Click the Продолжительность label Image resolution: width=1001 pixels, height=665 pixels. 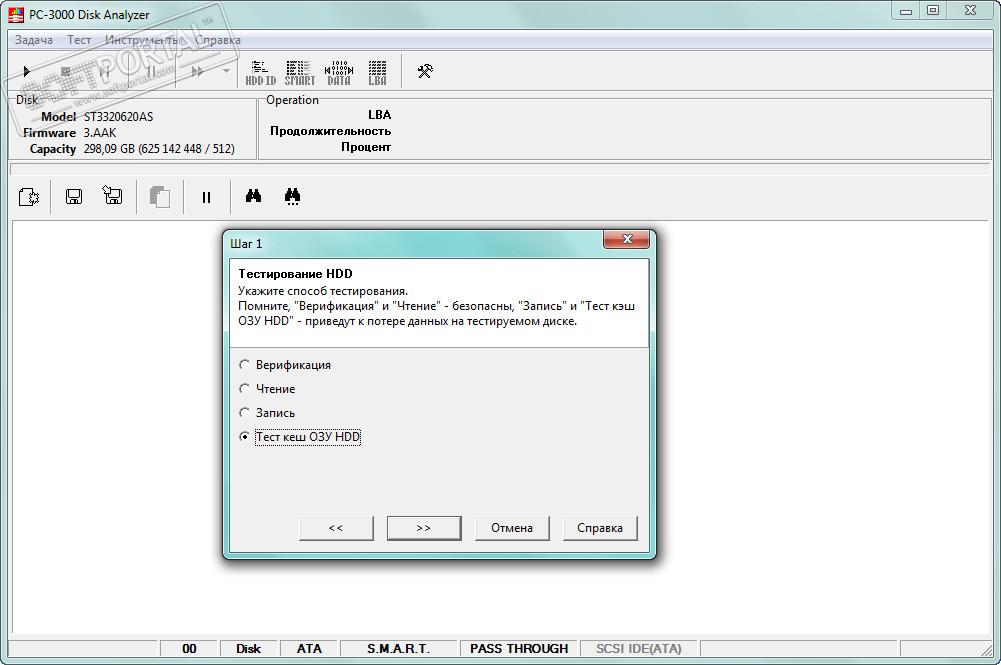pyautogui.click(x=330, y=131)
